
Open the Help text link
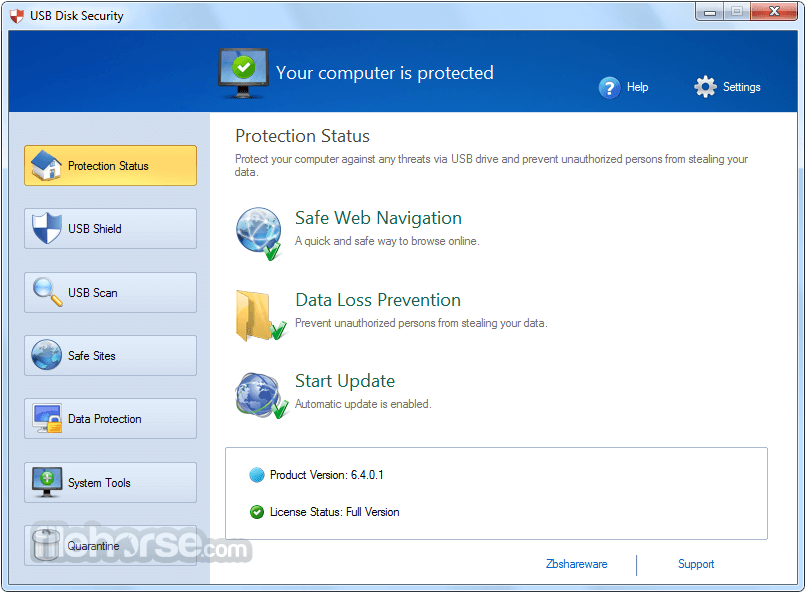(637, 87)
